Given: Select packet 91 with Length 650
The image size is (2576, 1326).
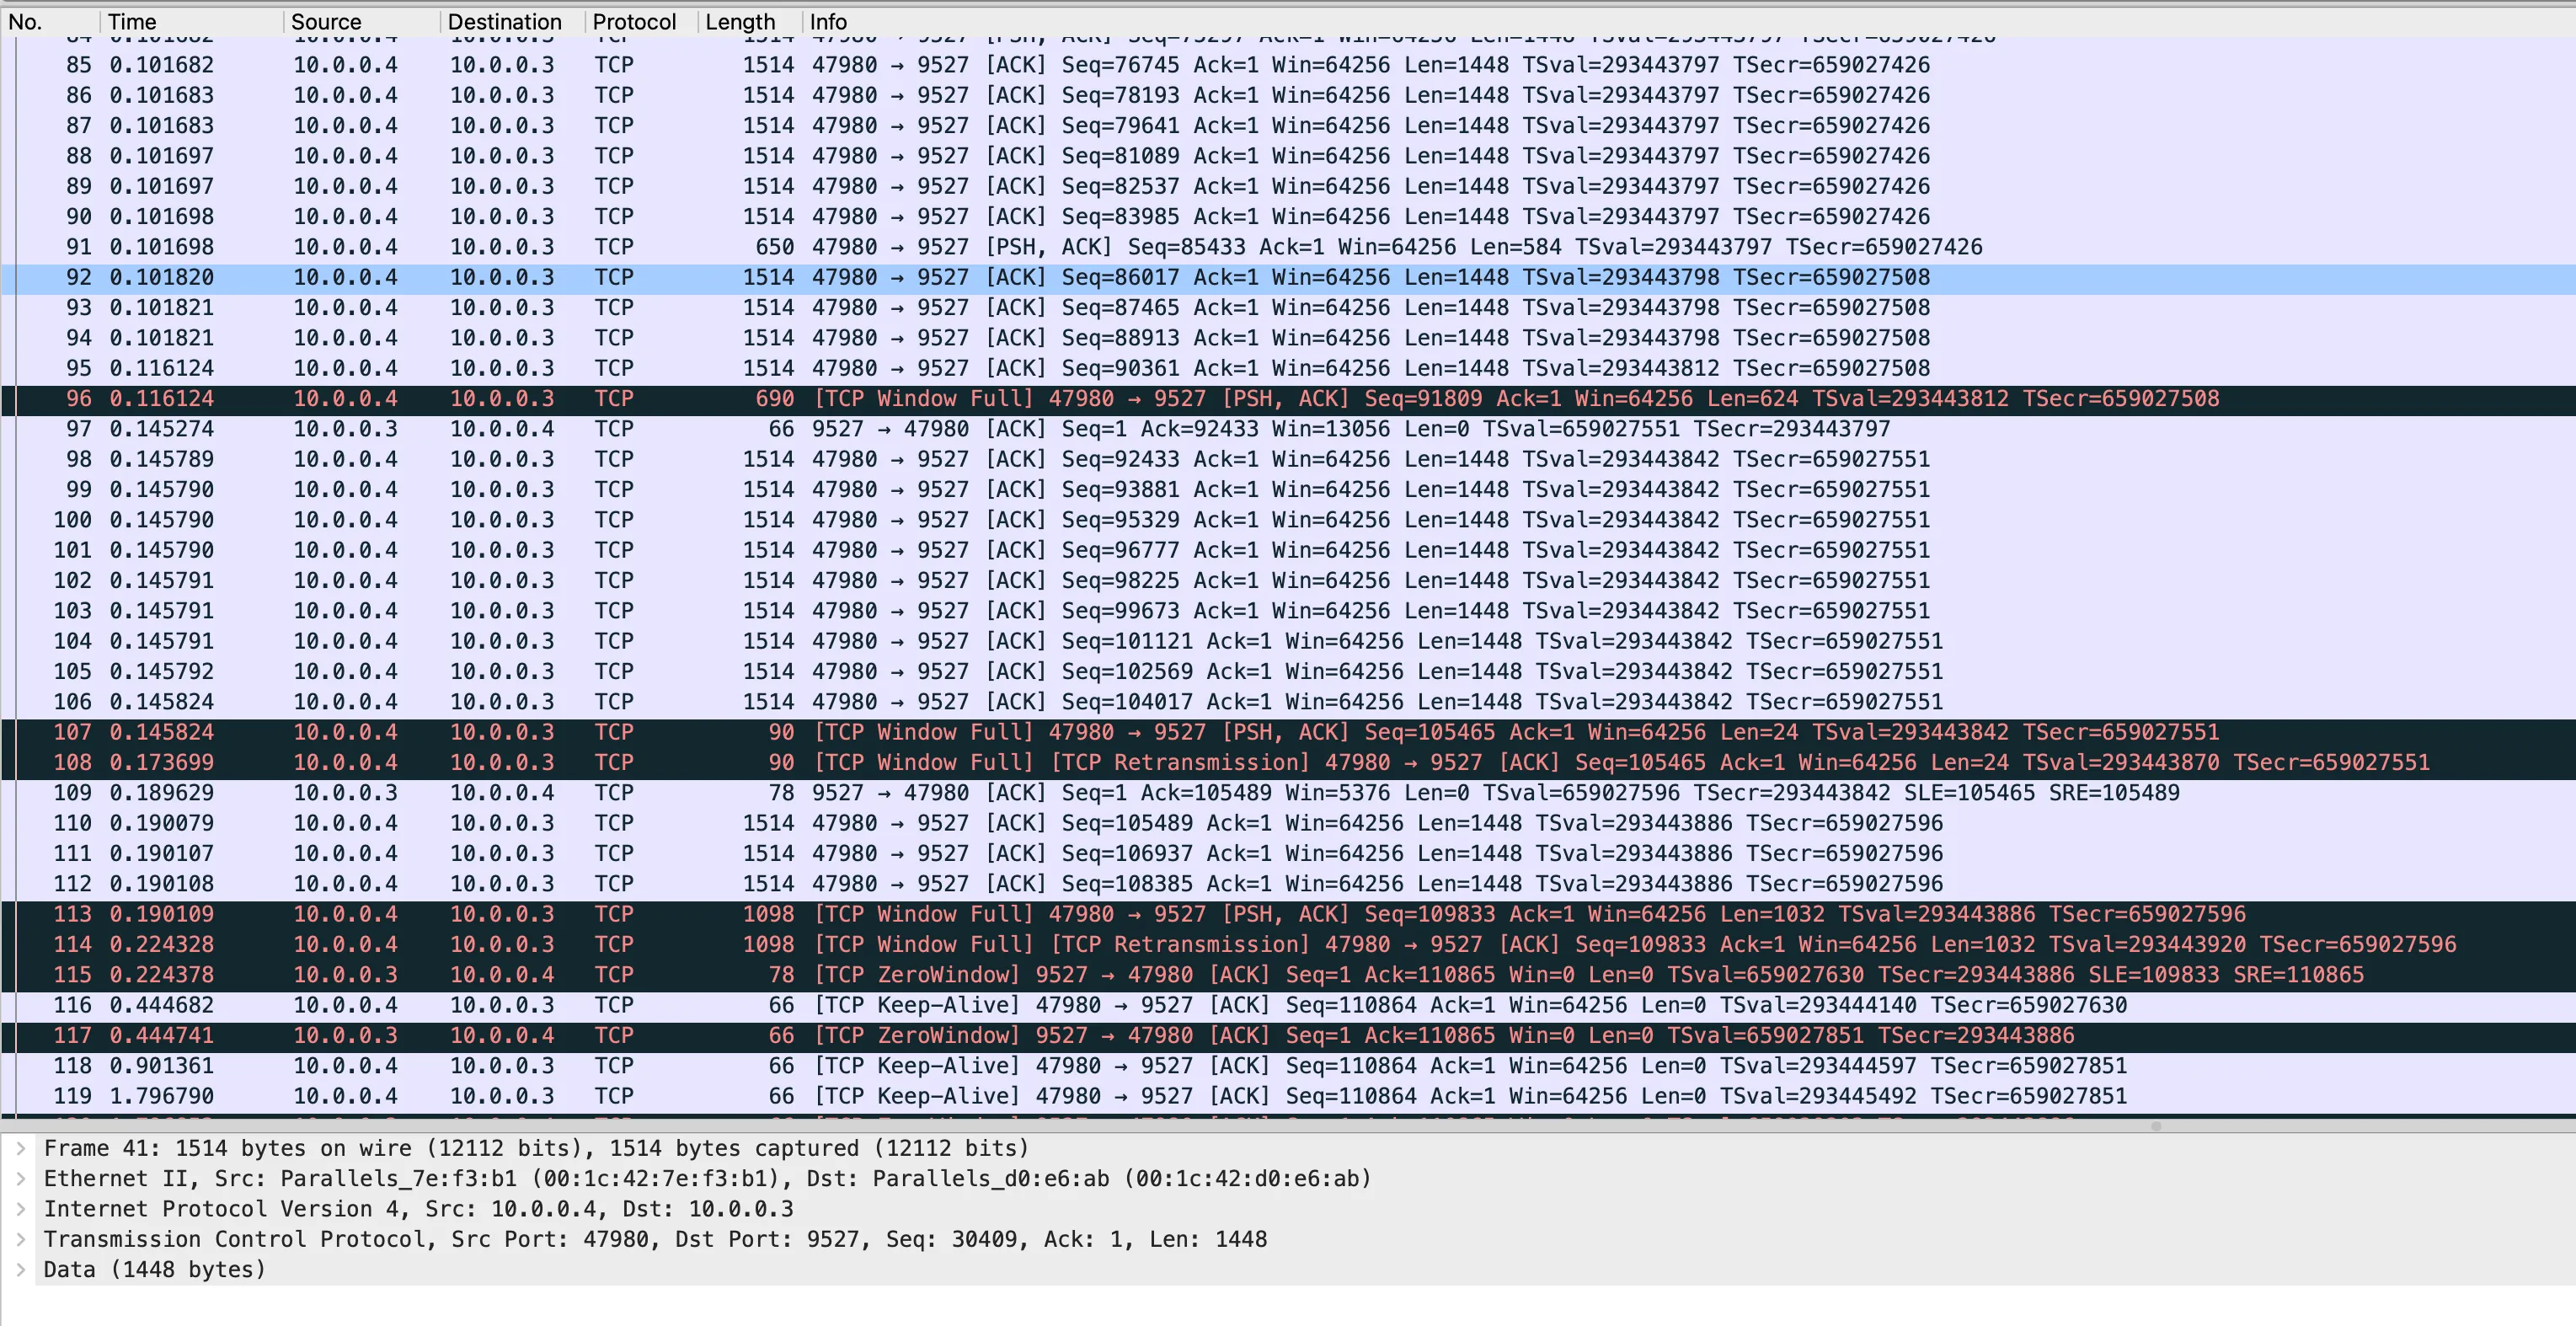Looking at the screenshot, I should (x=1000, y=247).
